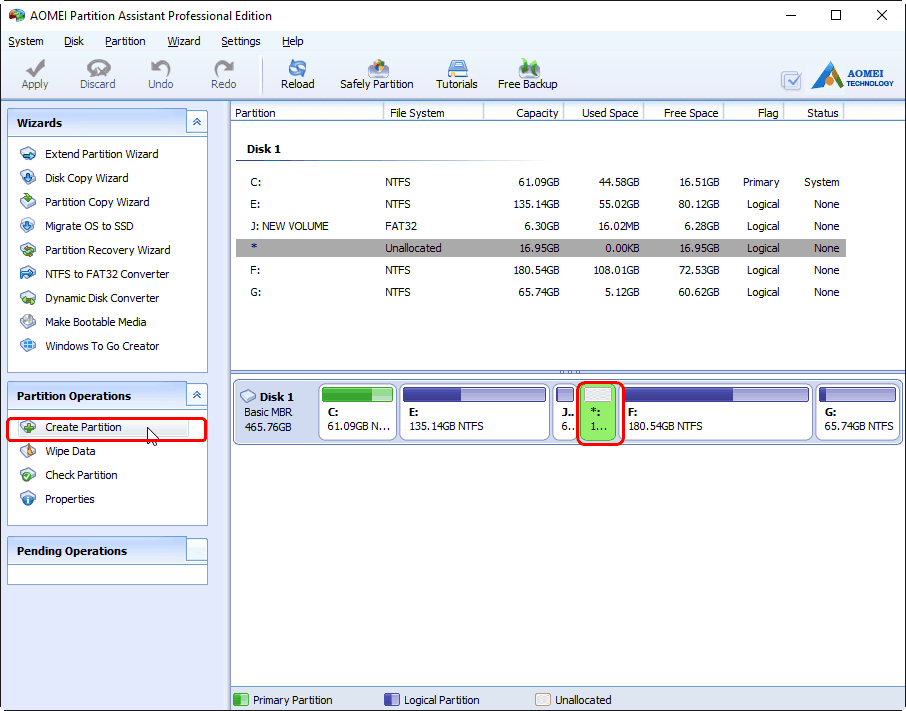
Task: Open the System menu
Action: coord(25,41)
